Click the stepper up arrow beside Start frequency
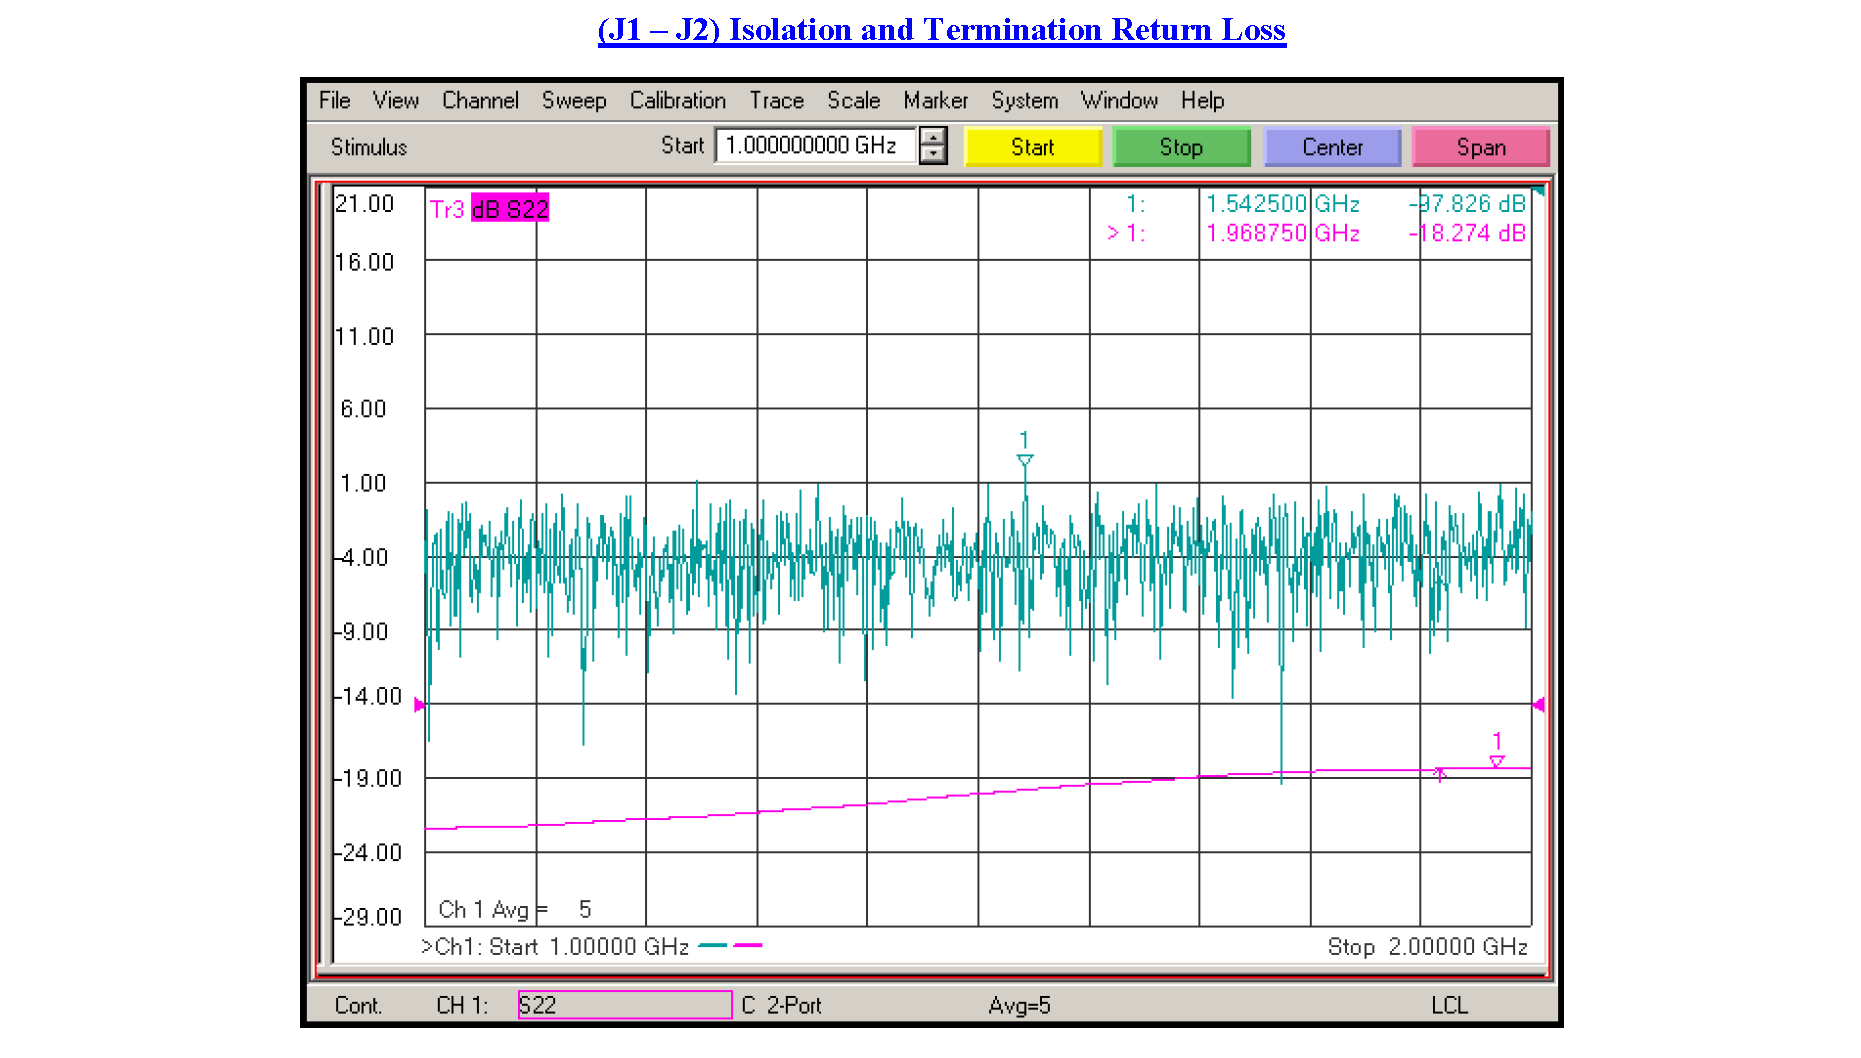 pos(933,138)
